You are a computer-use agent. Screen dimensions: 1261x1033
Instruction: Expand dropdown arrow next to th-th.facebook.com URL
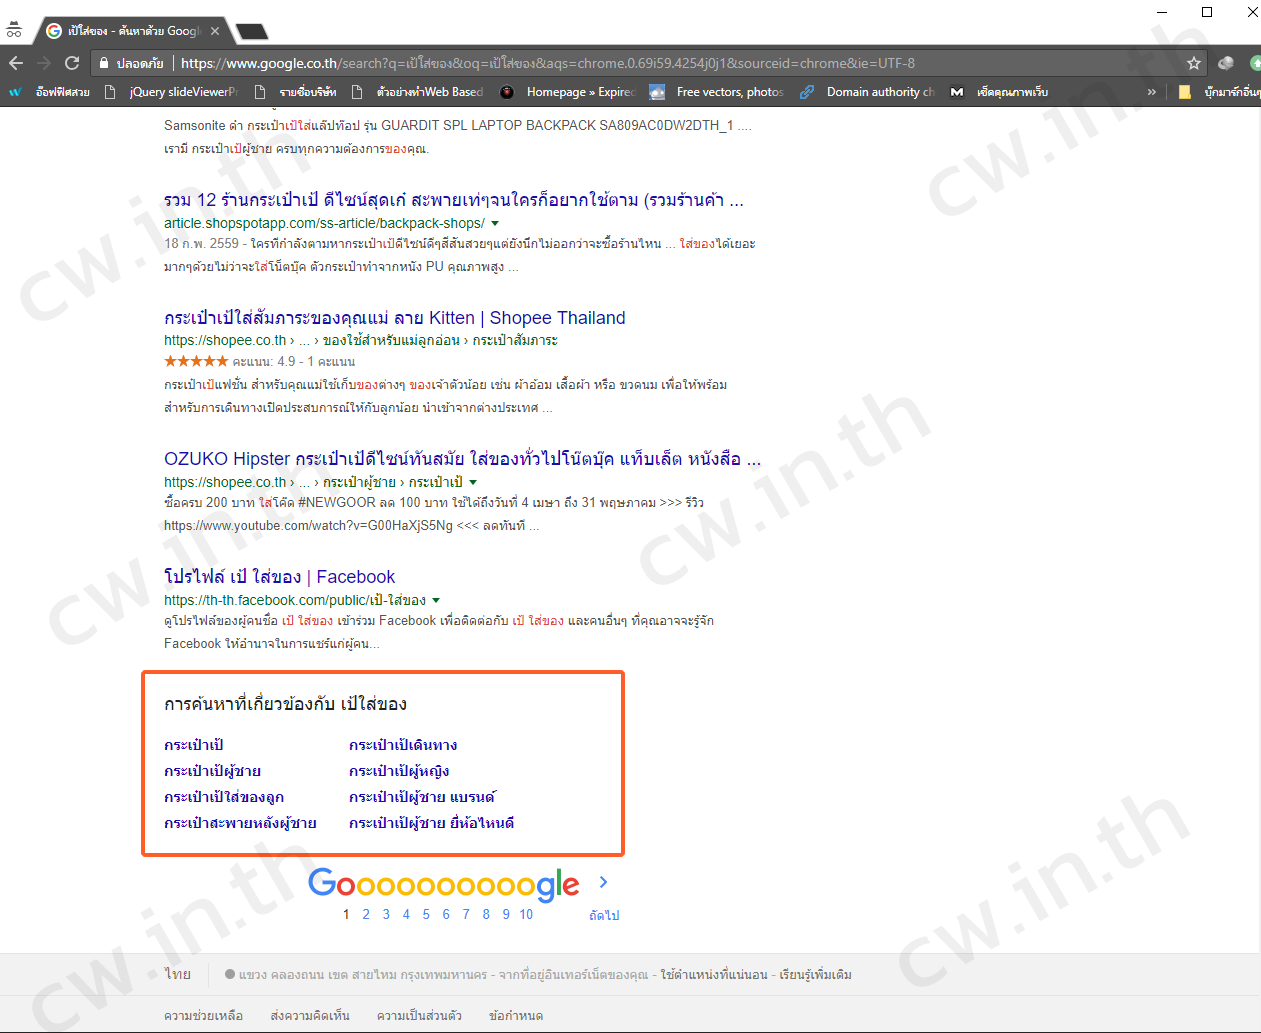436,601
